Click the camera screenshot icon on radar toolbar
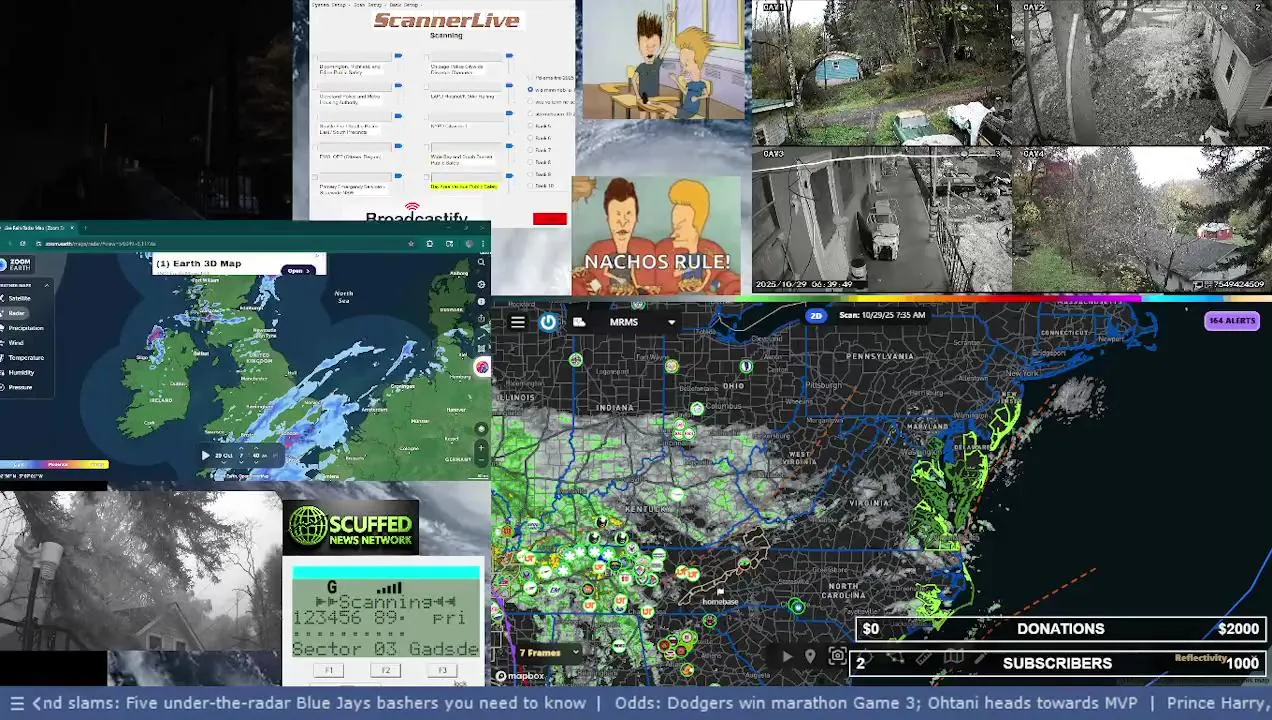The width and height of the screenshot is (1272, 720). [837, 655]
